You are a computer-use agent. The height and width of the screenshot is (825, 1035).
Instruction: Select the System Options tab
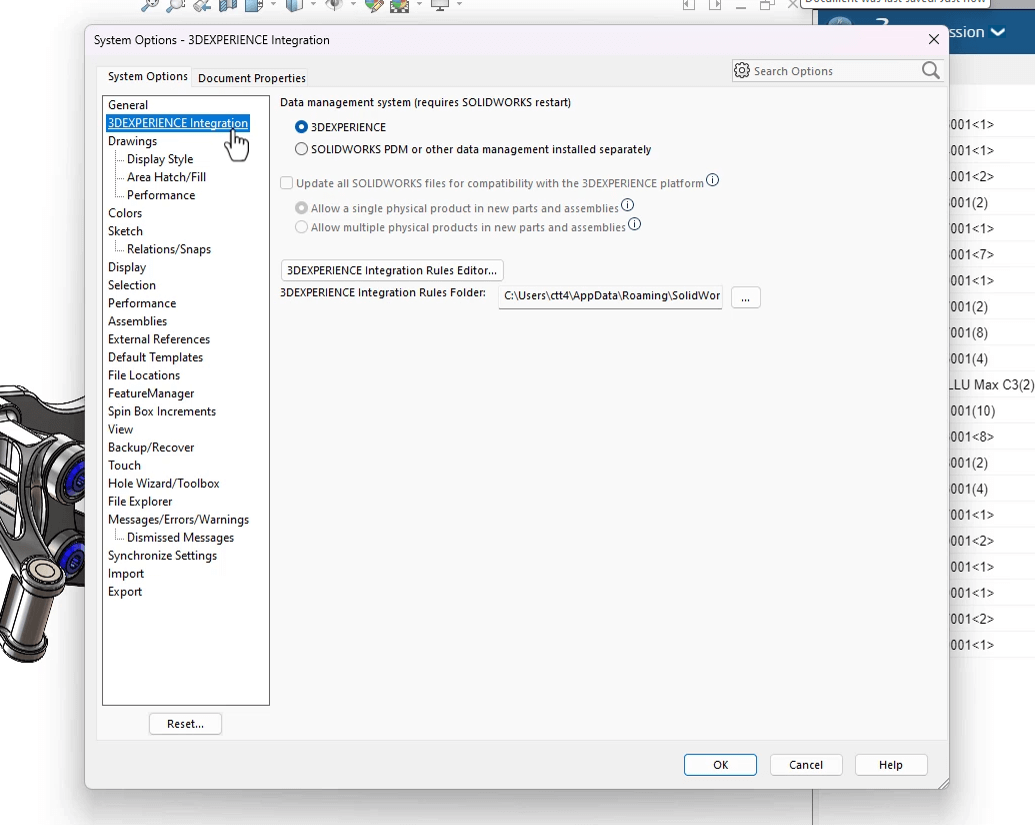(x=146, y=76)
